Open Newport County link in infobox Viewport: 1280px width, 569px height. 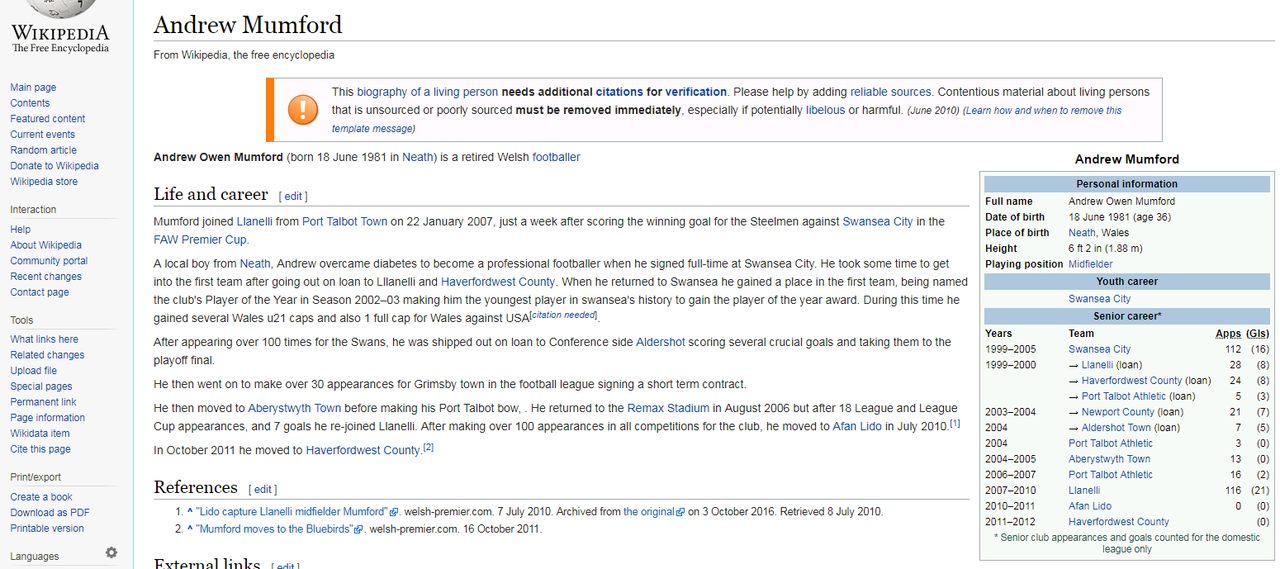(1119, 412)
